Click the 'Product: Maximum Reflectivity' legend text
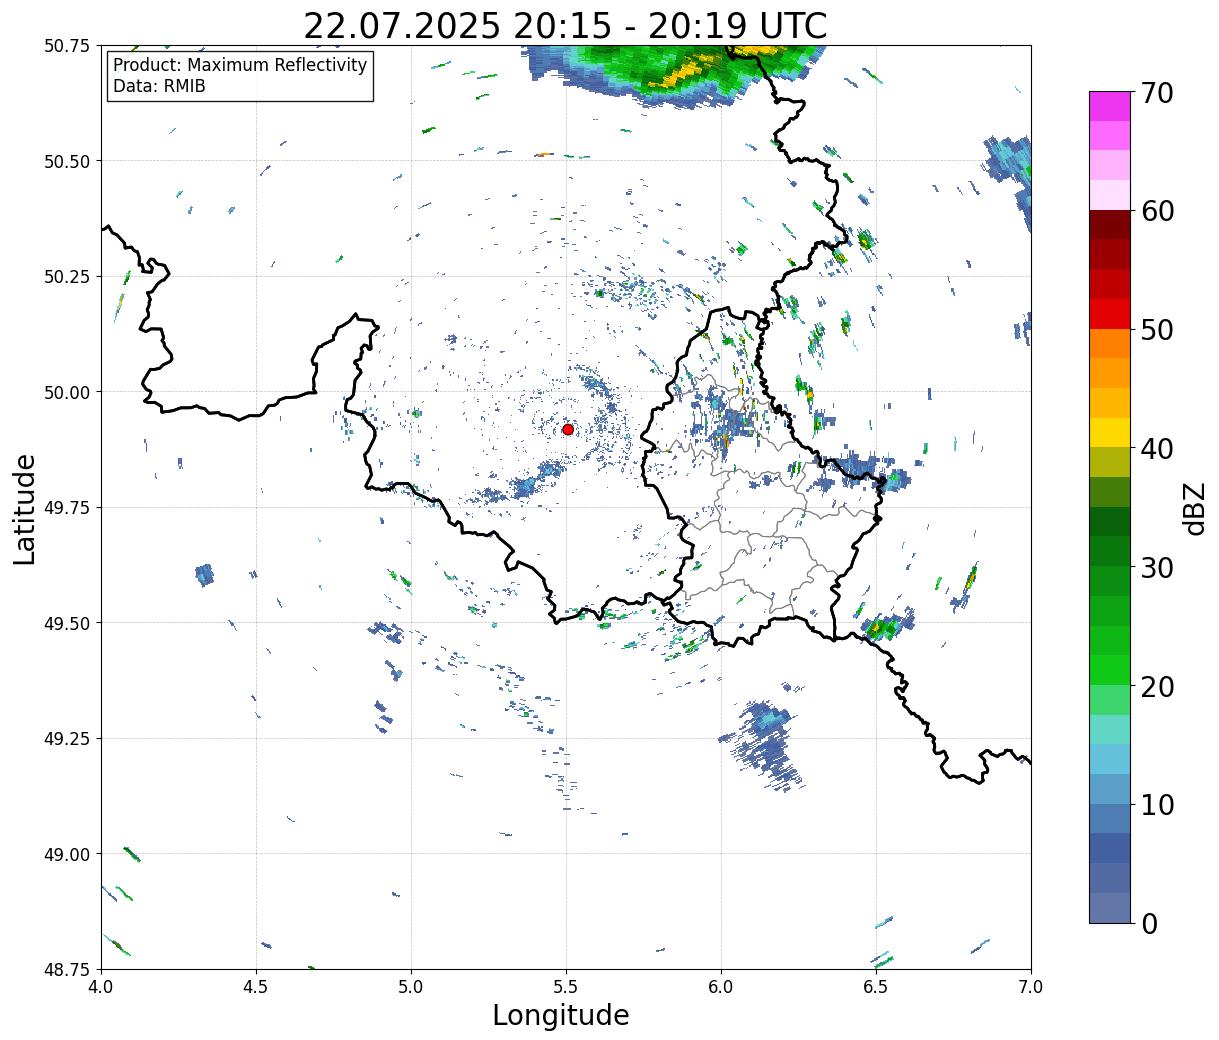Viewport: 1219px width, 1040px height. (240, 65)
